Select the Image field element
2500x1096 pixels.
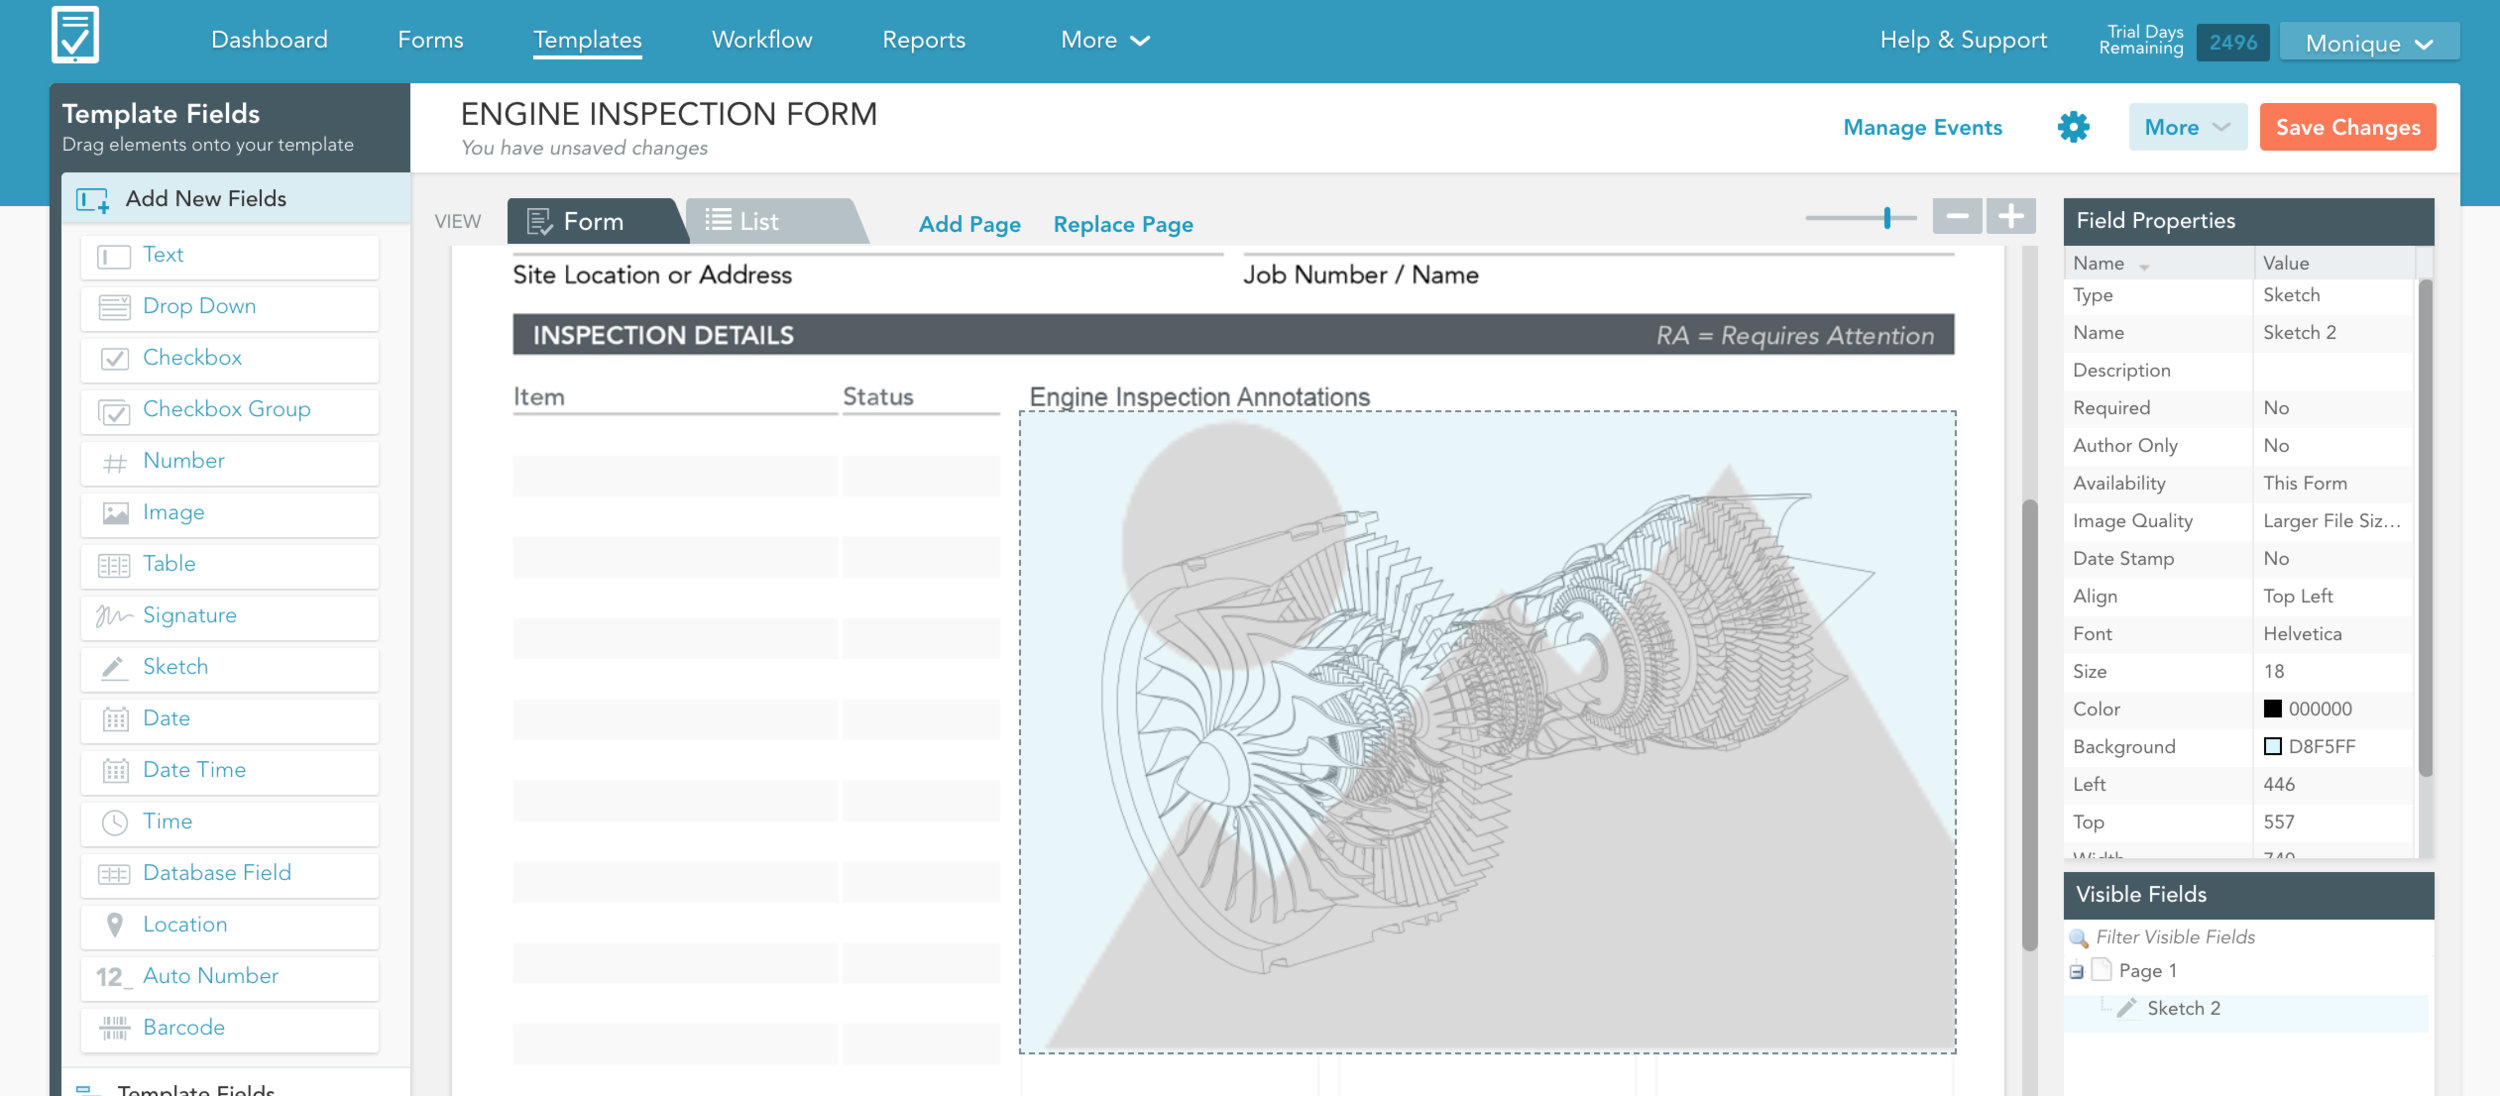[230, 513]
